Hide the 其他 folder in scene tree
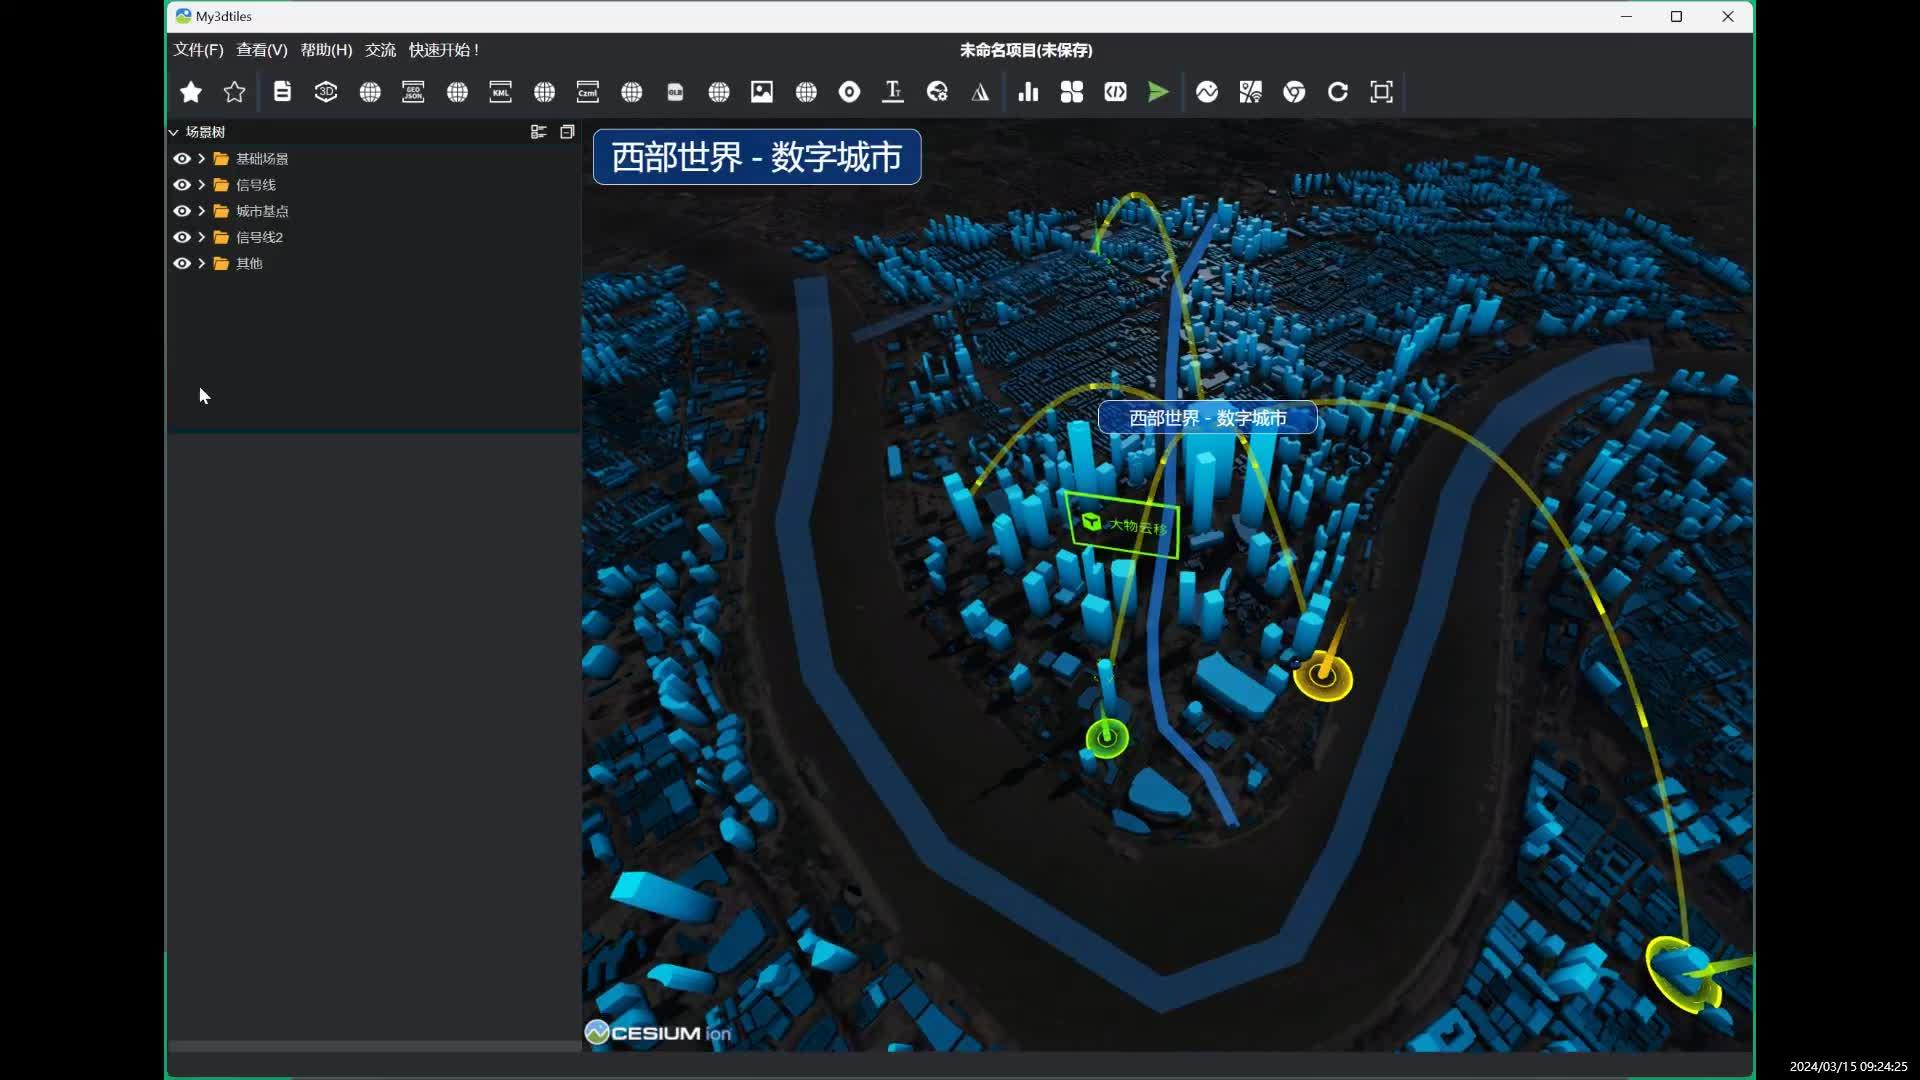Screen dimensions: 1920x1080 183,263
